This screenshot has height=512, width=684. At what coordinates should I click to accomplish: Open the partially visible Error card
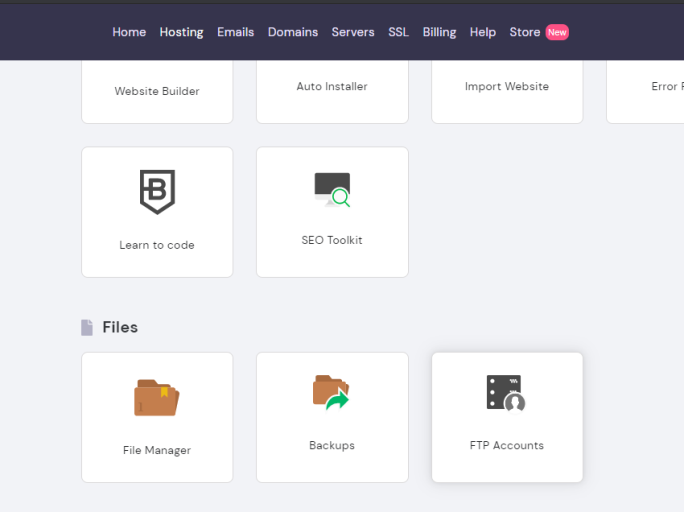click(645, 92)
